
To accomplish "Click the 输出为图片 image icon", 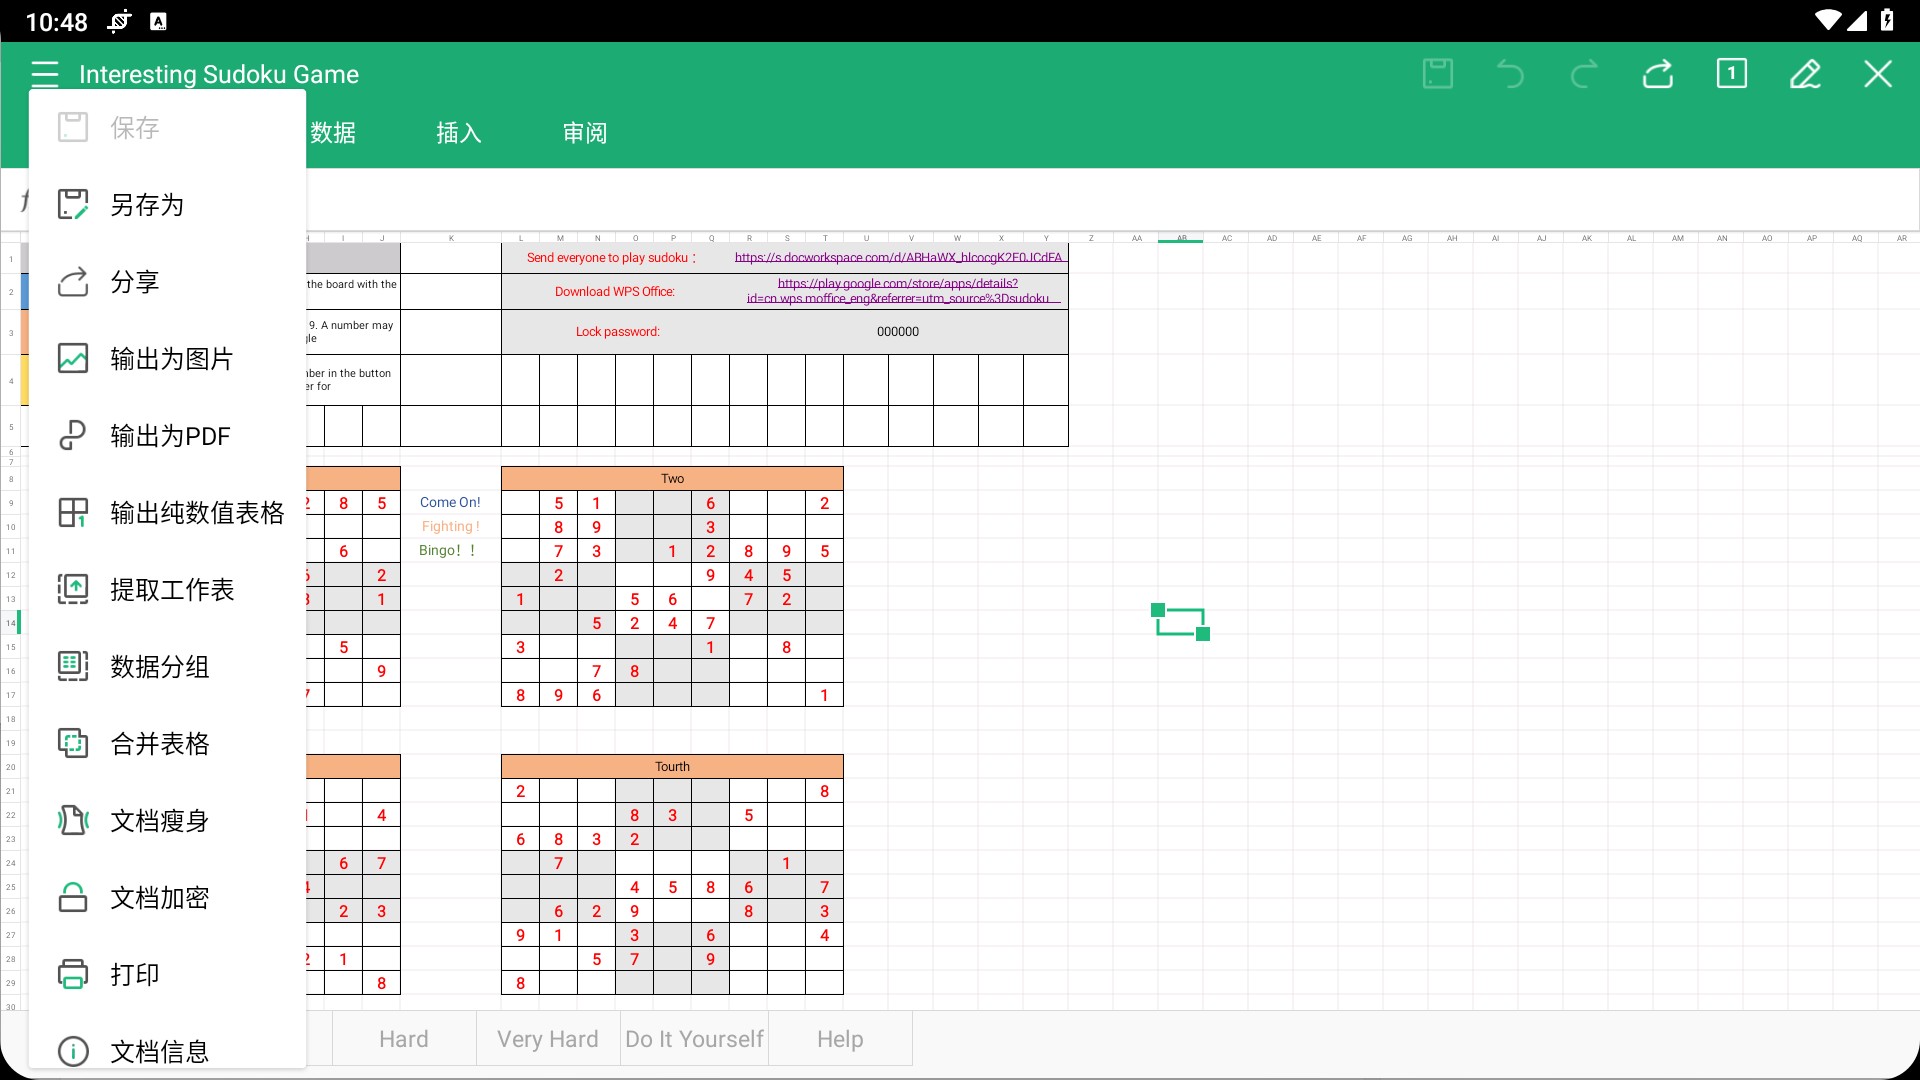I will click(x=73, y=359).
